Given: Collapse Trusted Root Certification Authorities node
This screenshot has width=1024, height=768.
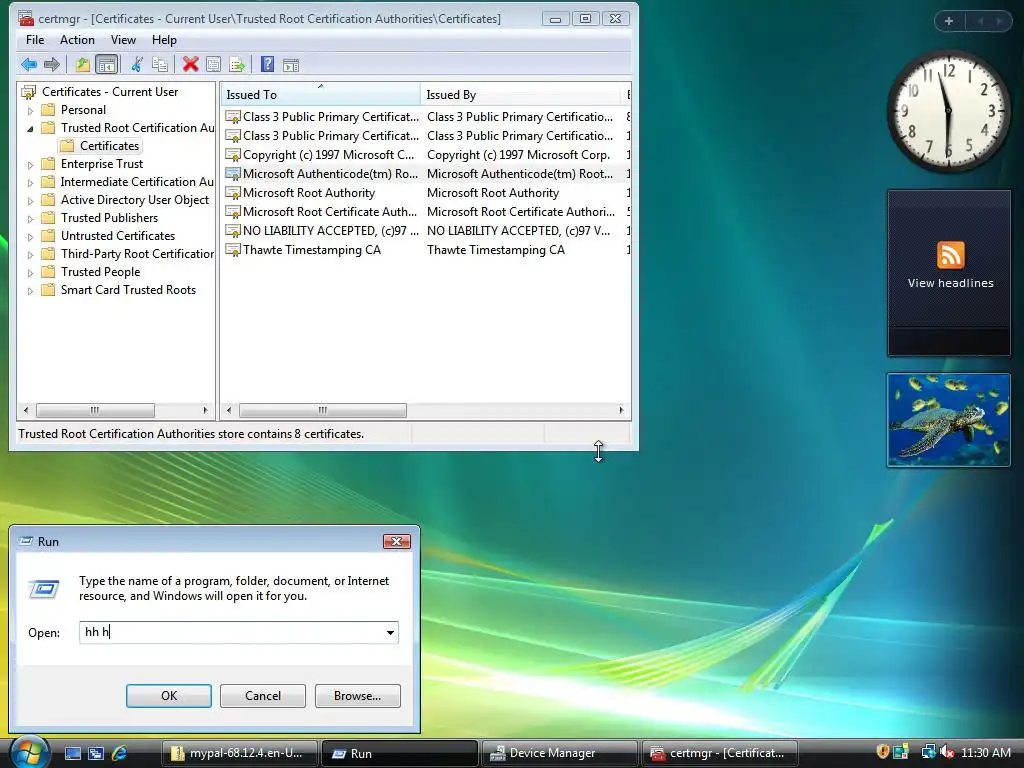Looking at the screenshot, I should [30, 129].
